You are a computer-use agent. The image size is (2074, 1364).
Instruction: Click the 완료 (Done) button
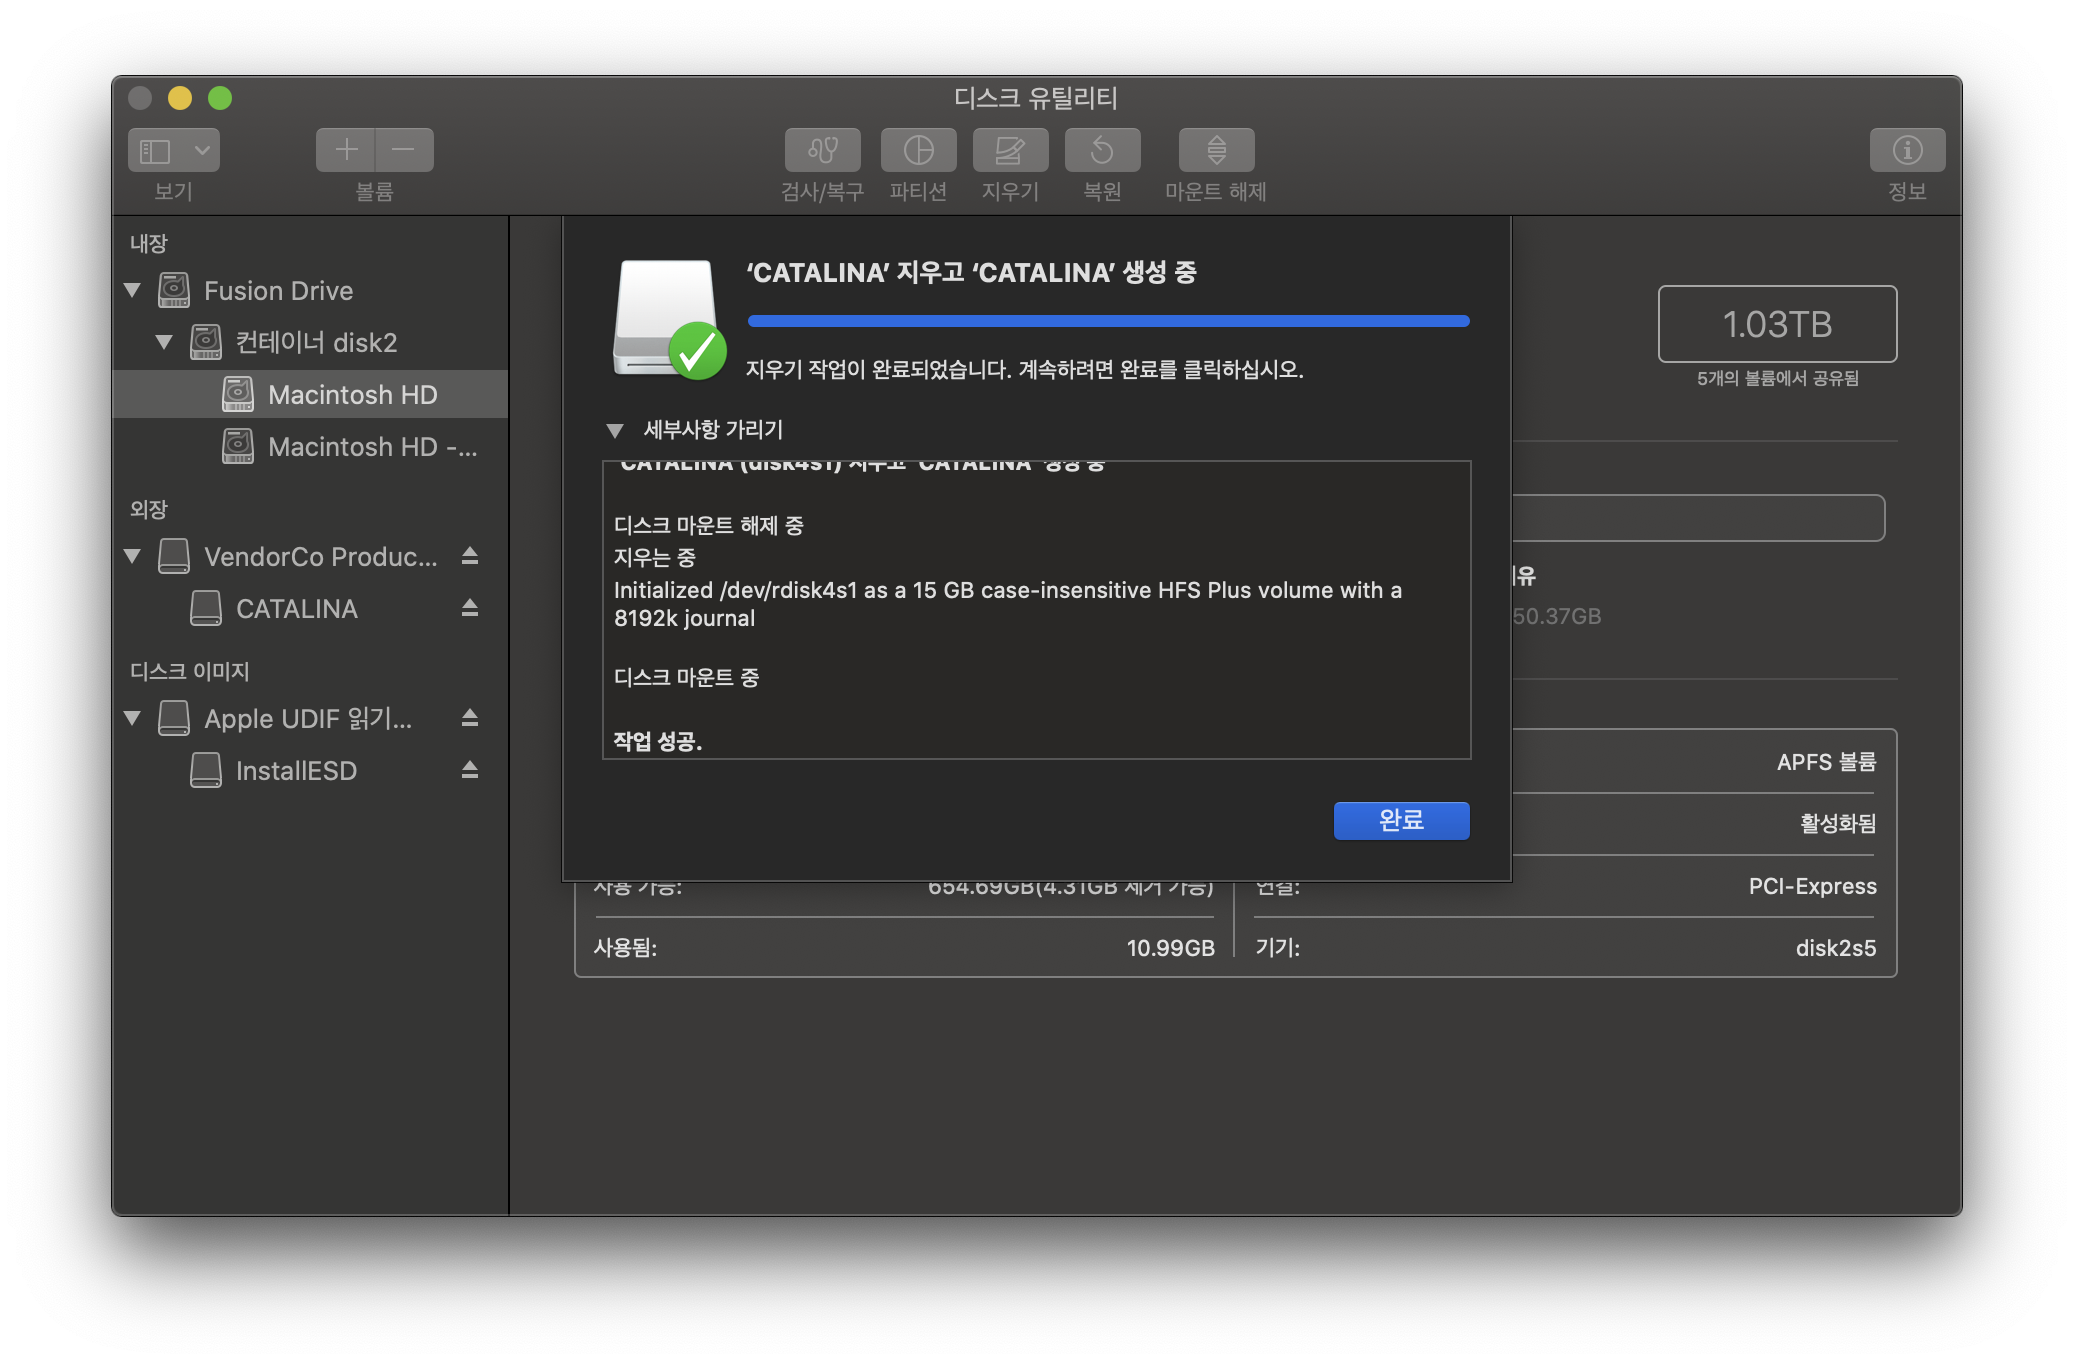tap(1400, 820)
